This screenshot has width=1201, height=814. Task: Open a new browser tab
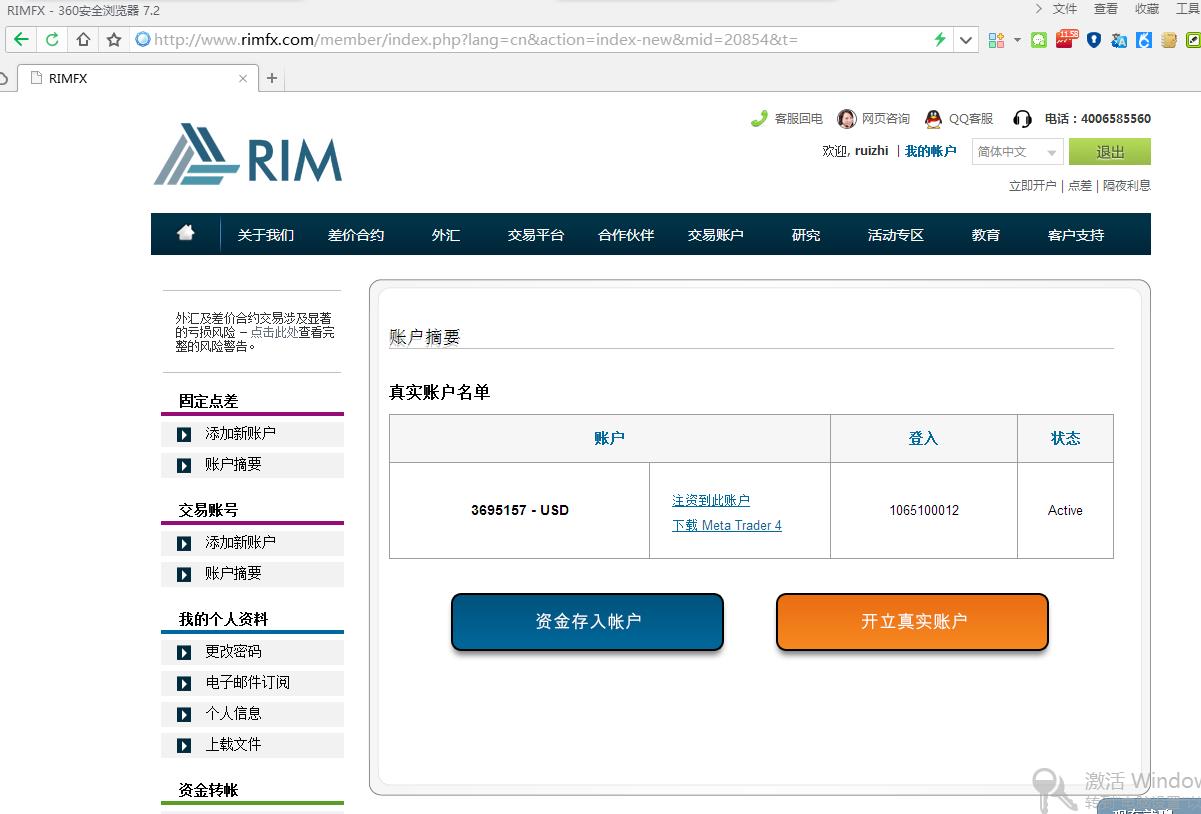click(272, 78)
